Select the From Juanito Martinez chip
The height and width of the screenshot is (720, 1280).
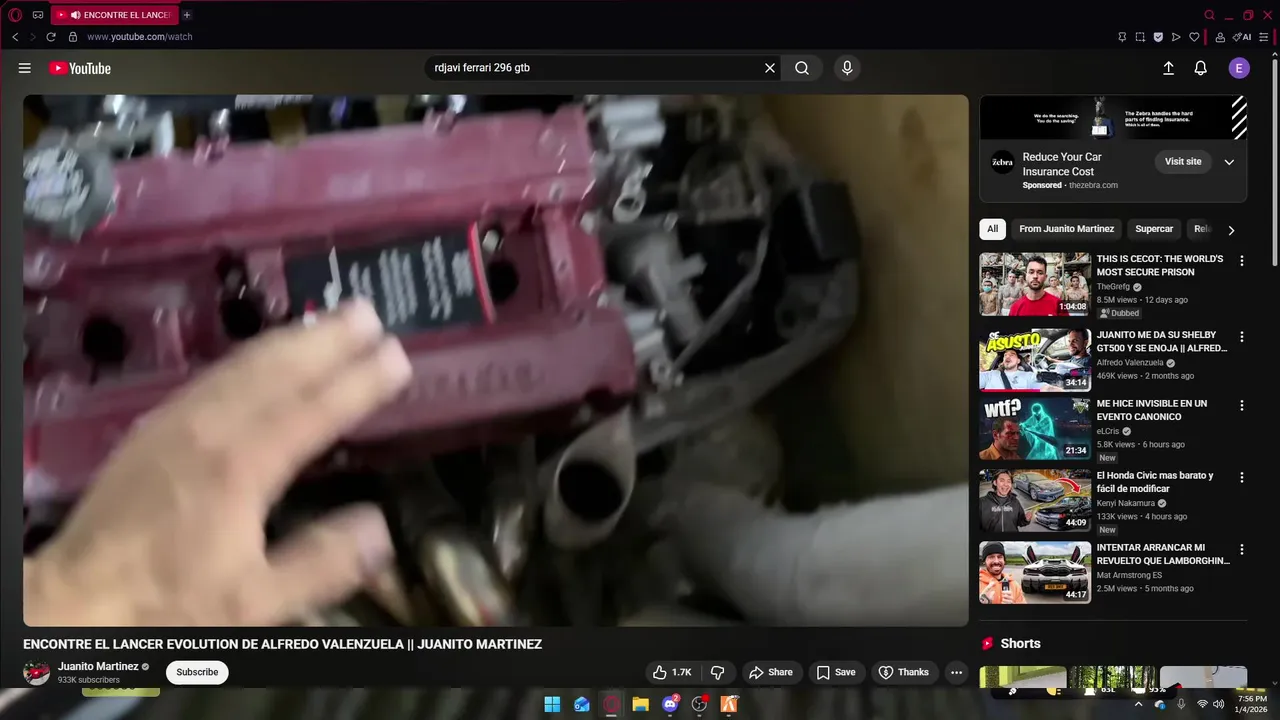tap(1066, 229)
